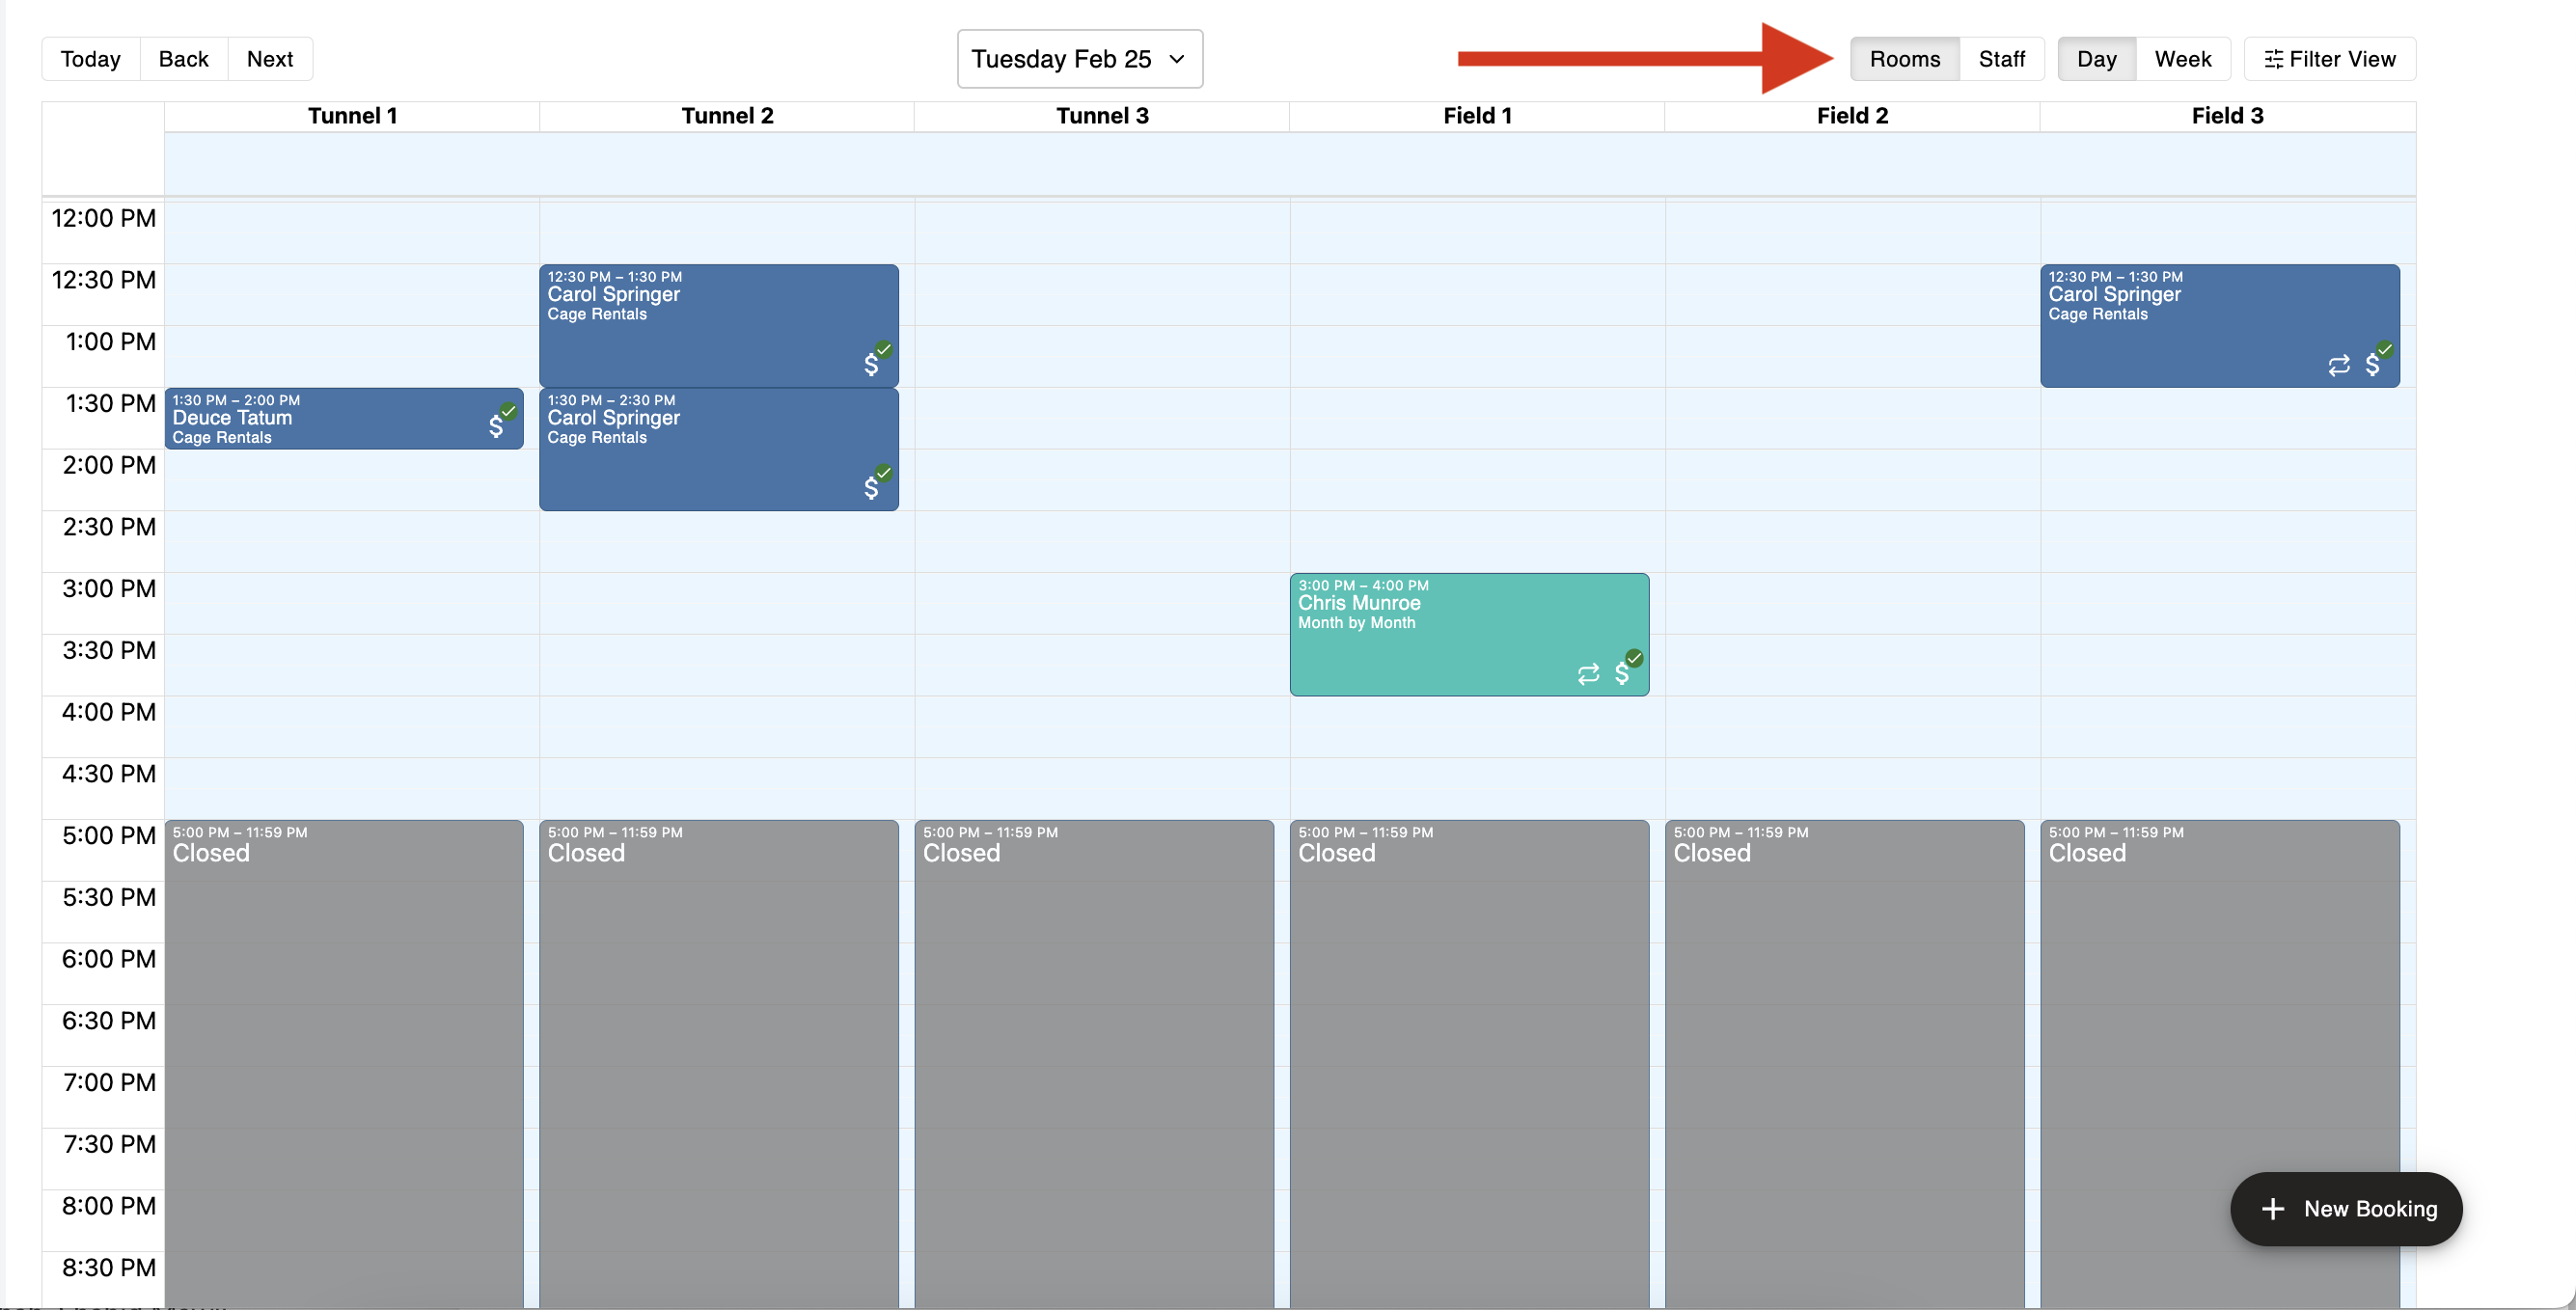Go to the Next day

pyautogui.click(x=269, y=59)
